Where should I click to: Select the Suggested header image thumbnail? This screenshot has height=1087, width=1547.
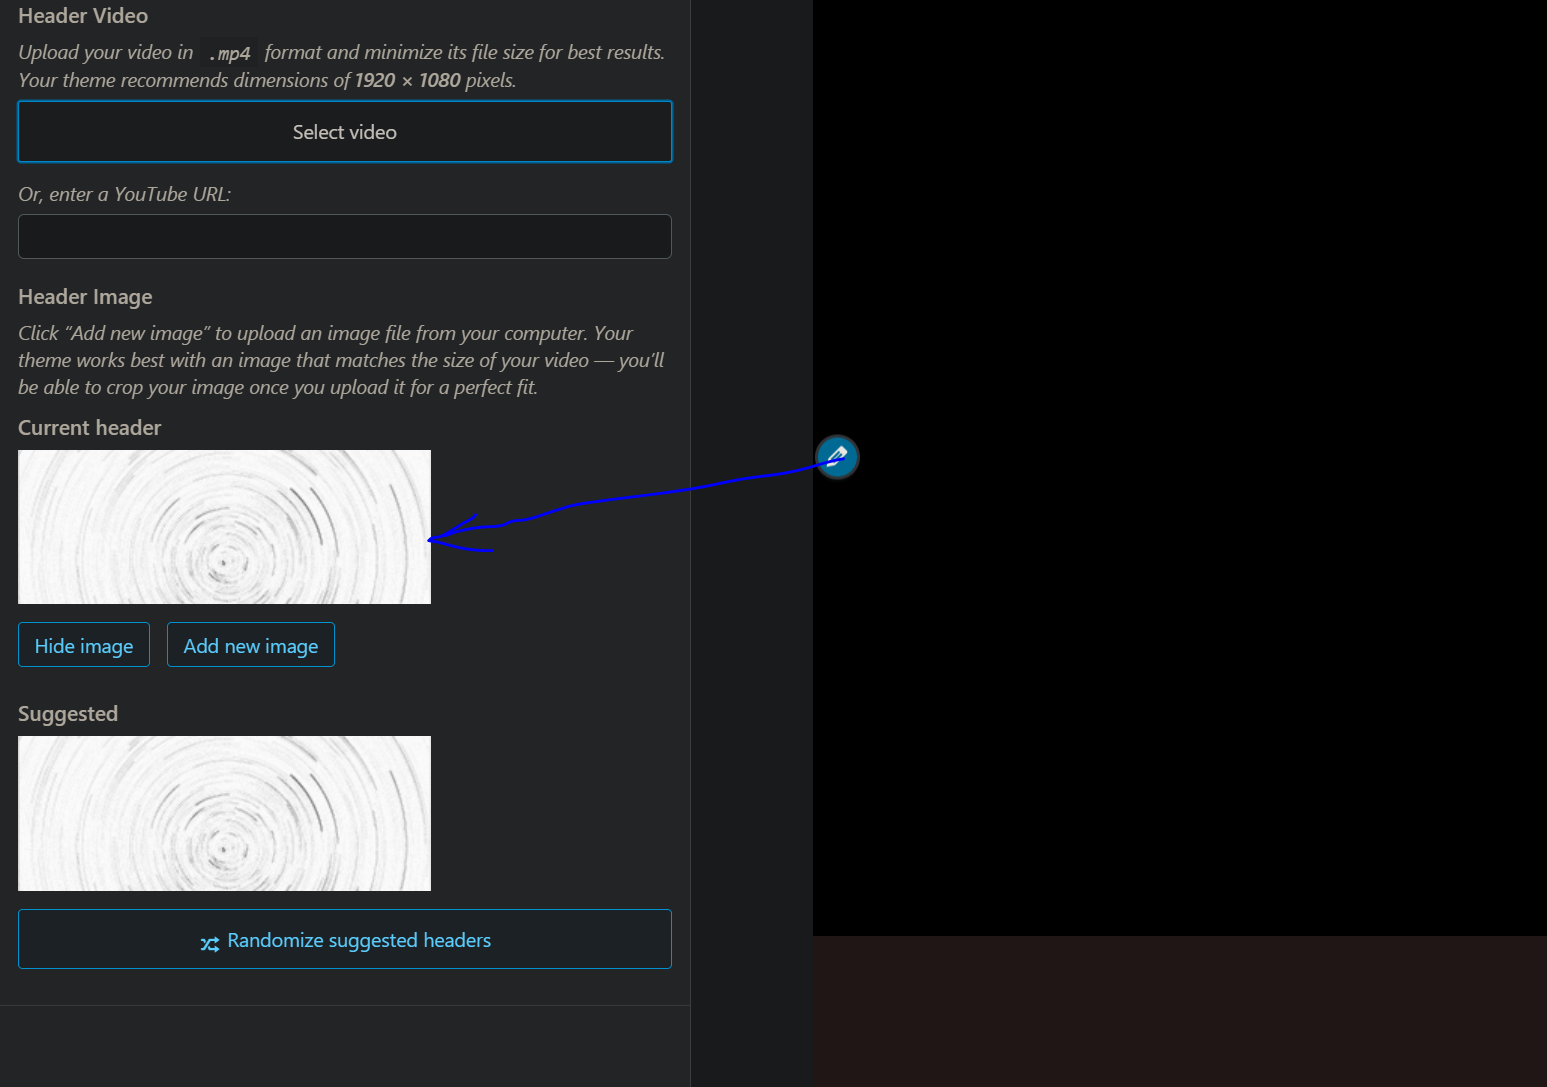coord(224,813)
